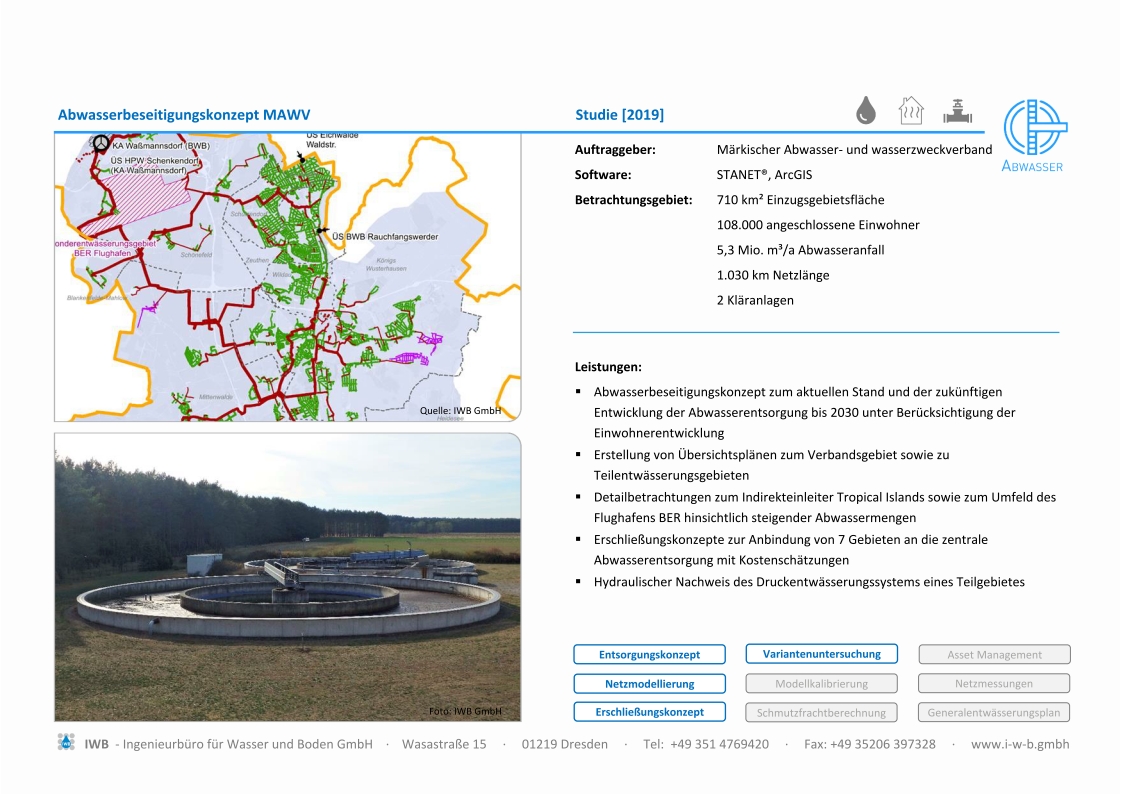Click the pipe valve icon
This screenshot has width=1123, height=794.
point(957,110)
